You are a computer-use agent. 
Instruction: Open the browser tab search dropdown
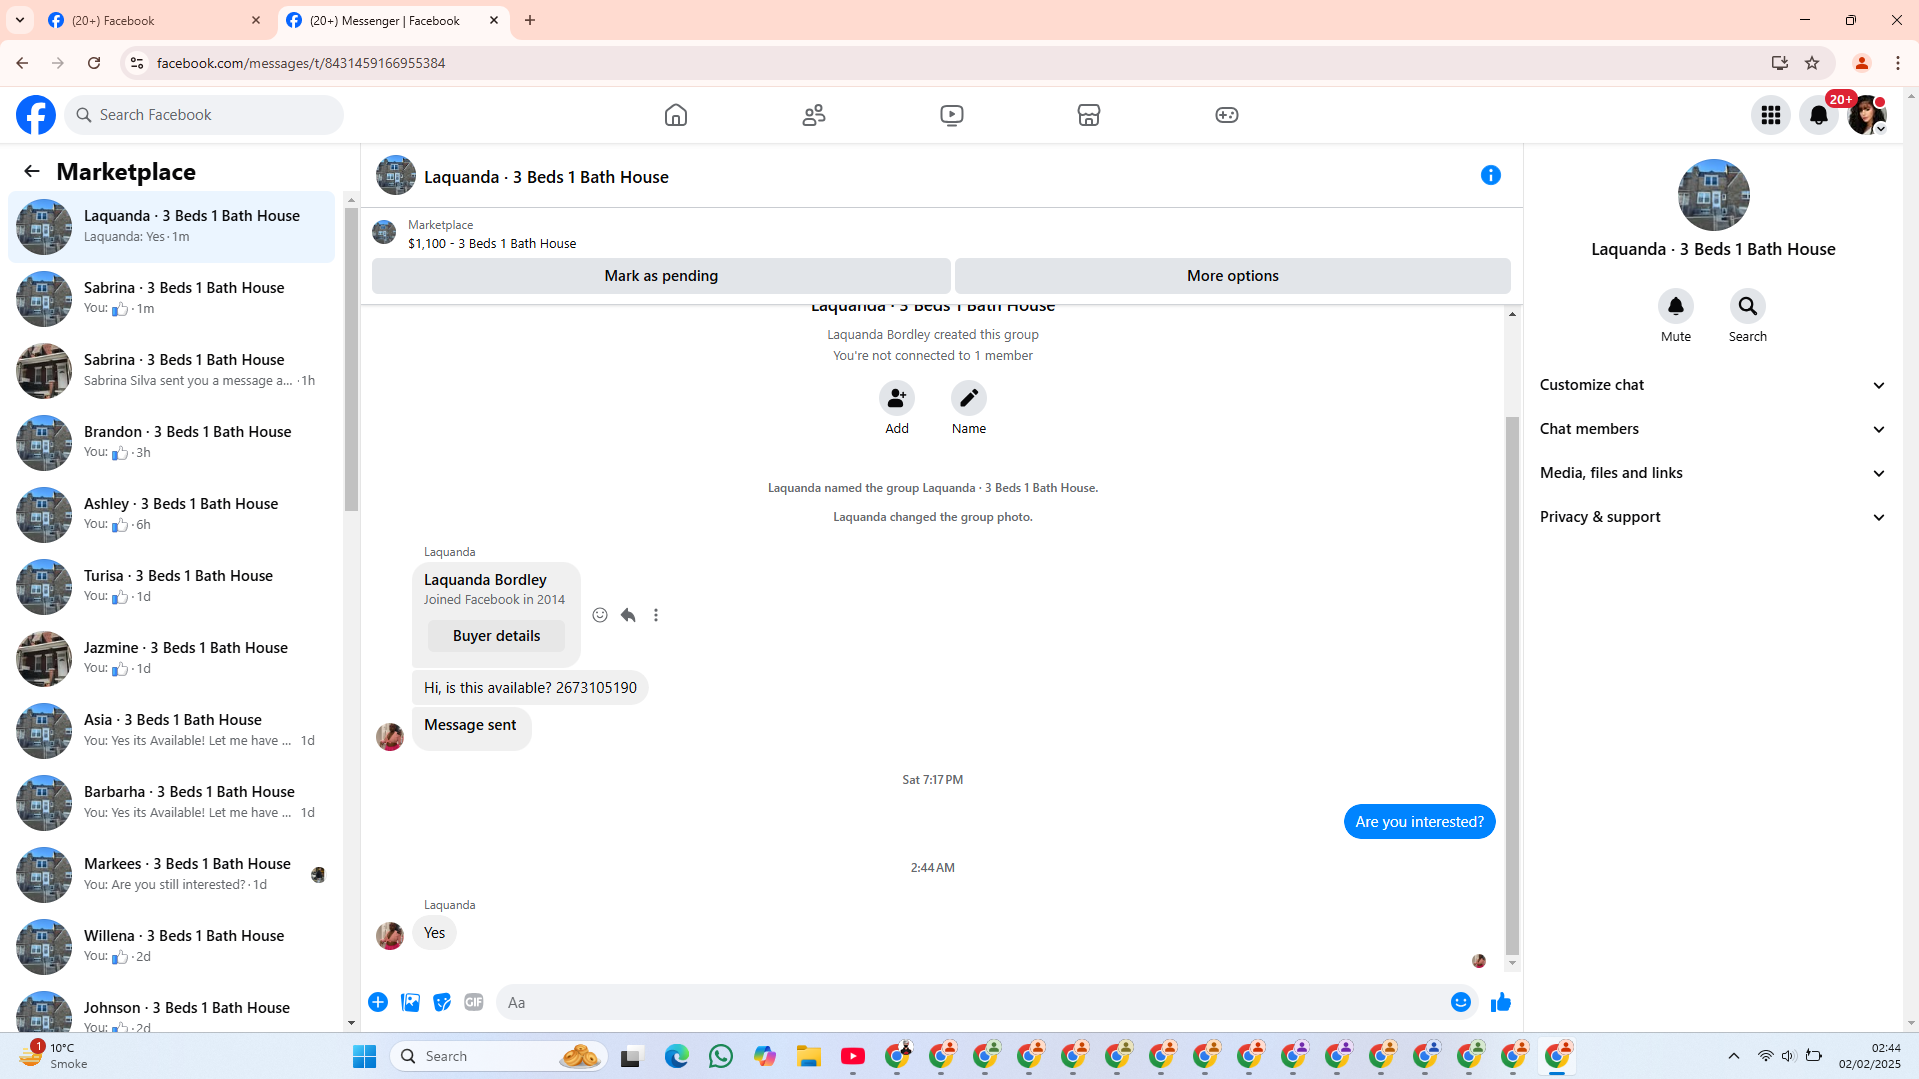[x=20, y=20]
